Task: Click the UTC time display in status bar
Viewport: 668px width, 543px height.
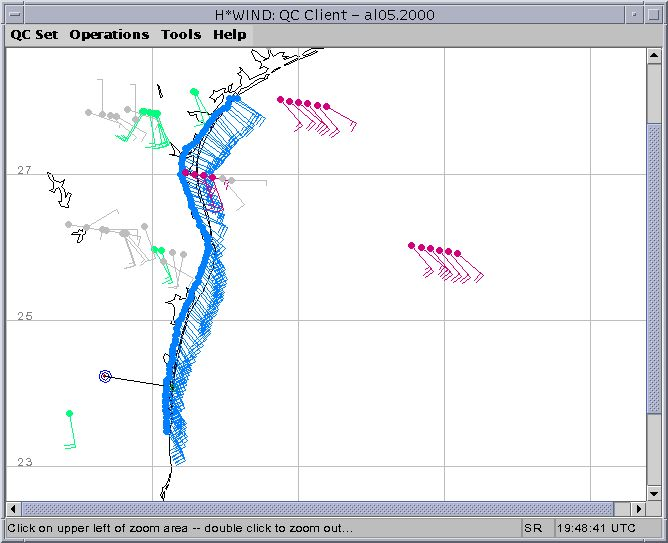Action: tap(596, 527)
